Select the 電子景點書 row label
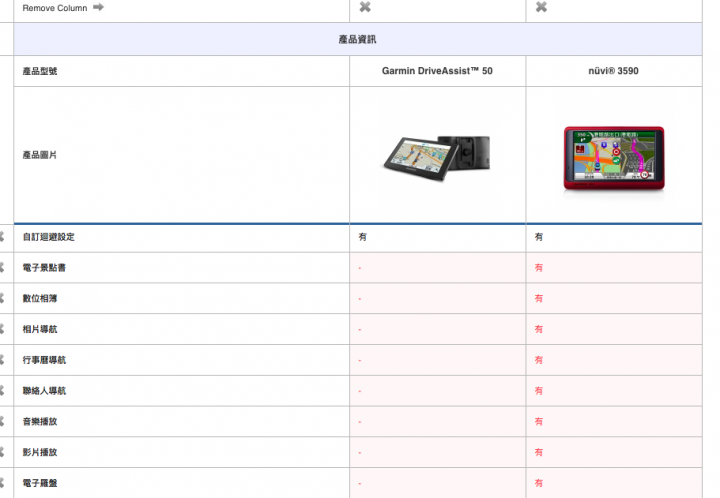The height and width of the screenshot is (498, 720). [x=44, y=268]
